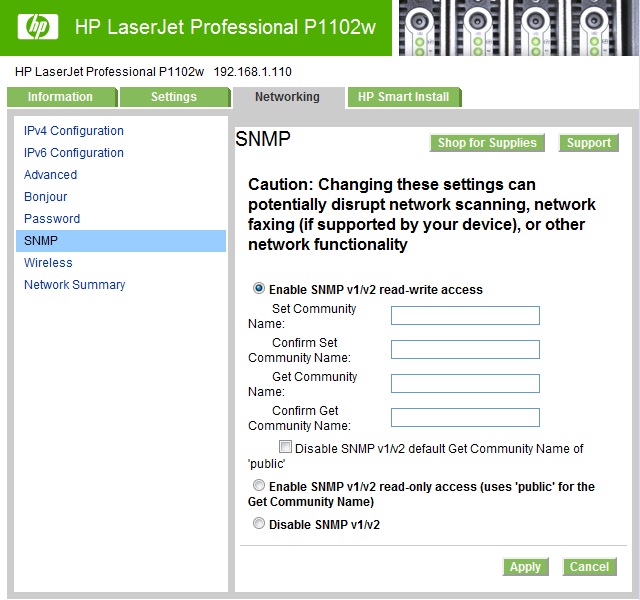Image resolution: width=640 pixels, height=600 pixels.
Task: Open IPv6 Configuration page
Action: (73, 153)
